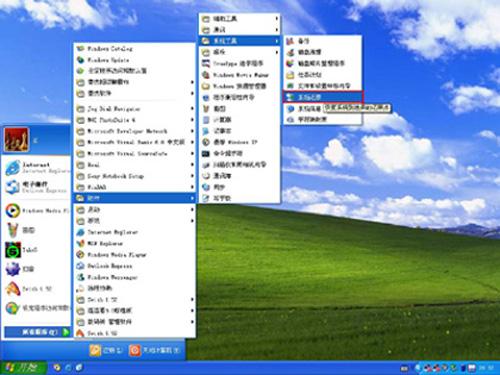Expand the Games folder in All Programs
This screenshot has width=500, height=375.
[x=134, y=221]
